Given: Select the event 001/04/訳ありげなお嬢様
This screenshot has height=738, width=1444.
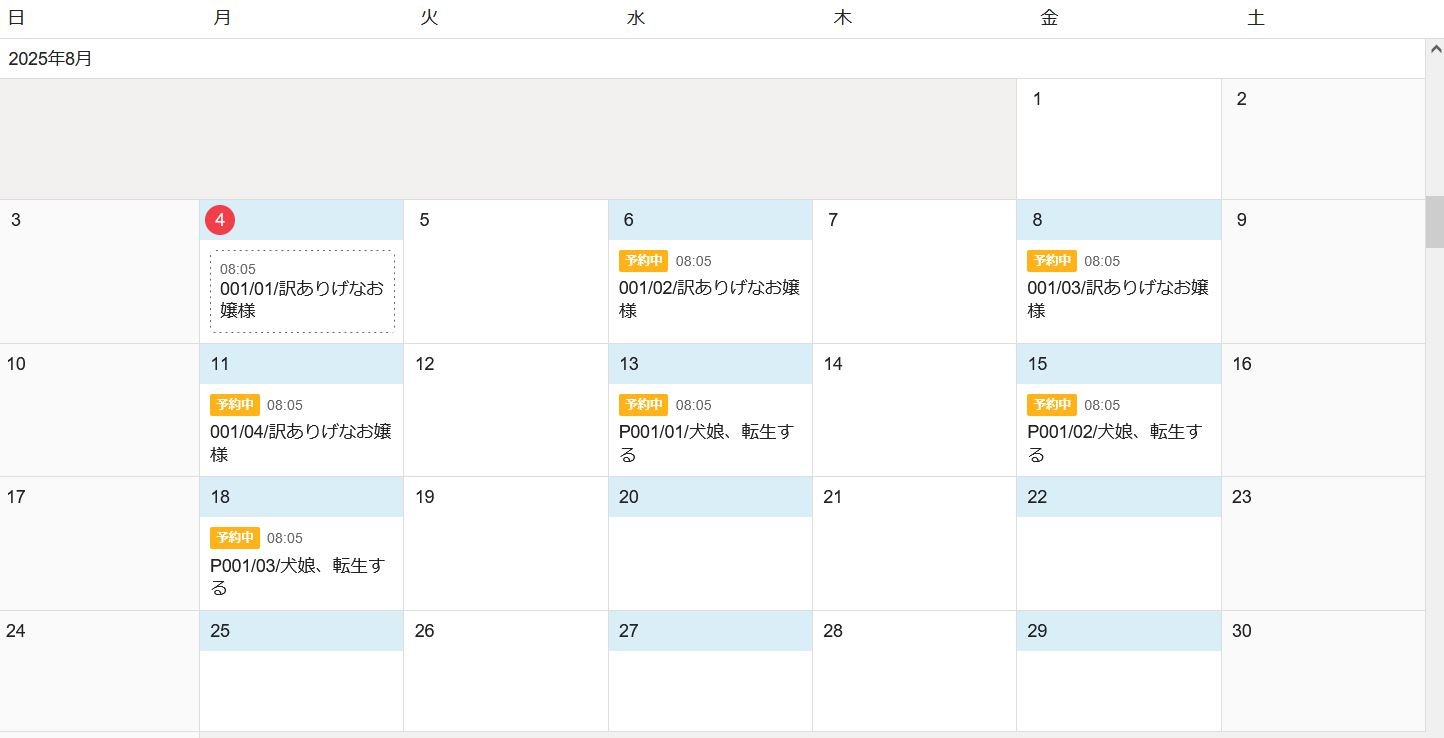Looking at the screenshot, I should tap(300, 442).
